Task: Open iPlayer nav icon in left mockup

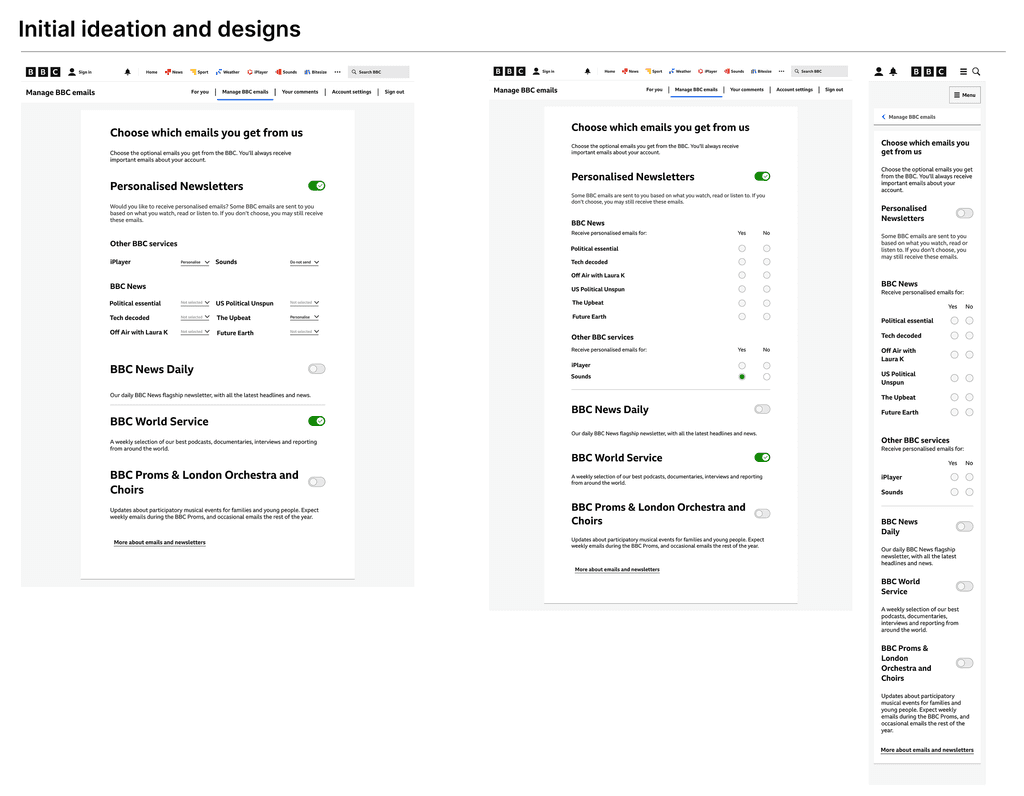Action: [249, 72]
